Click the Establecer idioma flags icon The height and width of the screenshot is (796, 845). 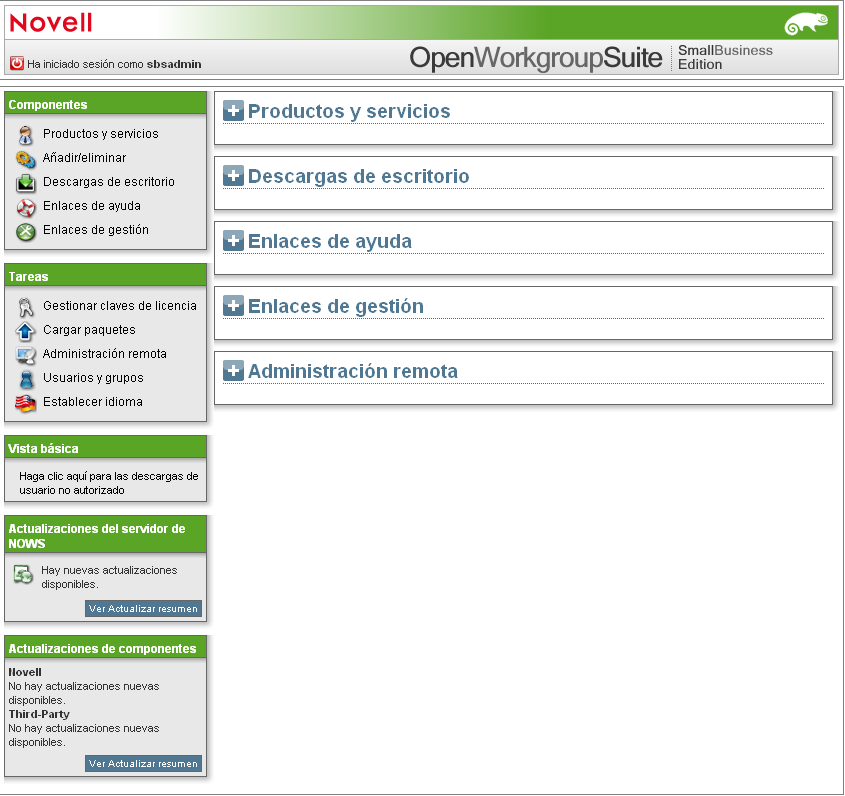(x=25, y=403)
